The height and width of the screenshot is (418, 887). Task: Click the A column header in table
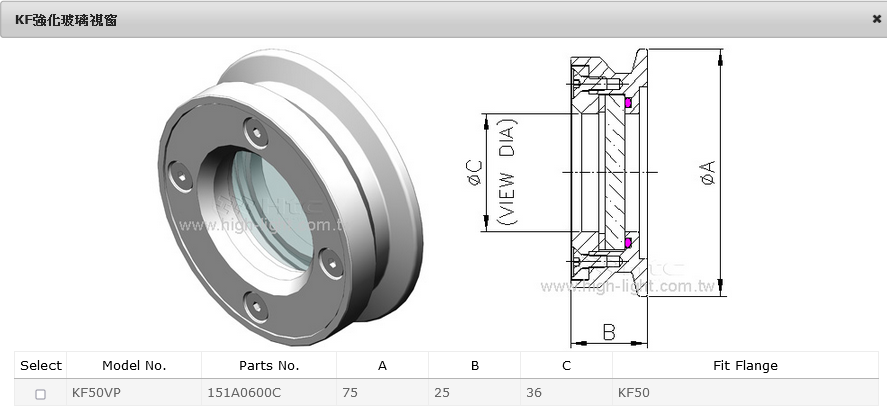tap(382, 365)
